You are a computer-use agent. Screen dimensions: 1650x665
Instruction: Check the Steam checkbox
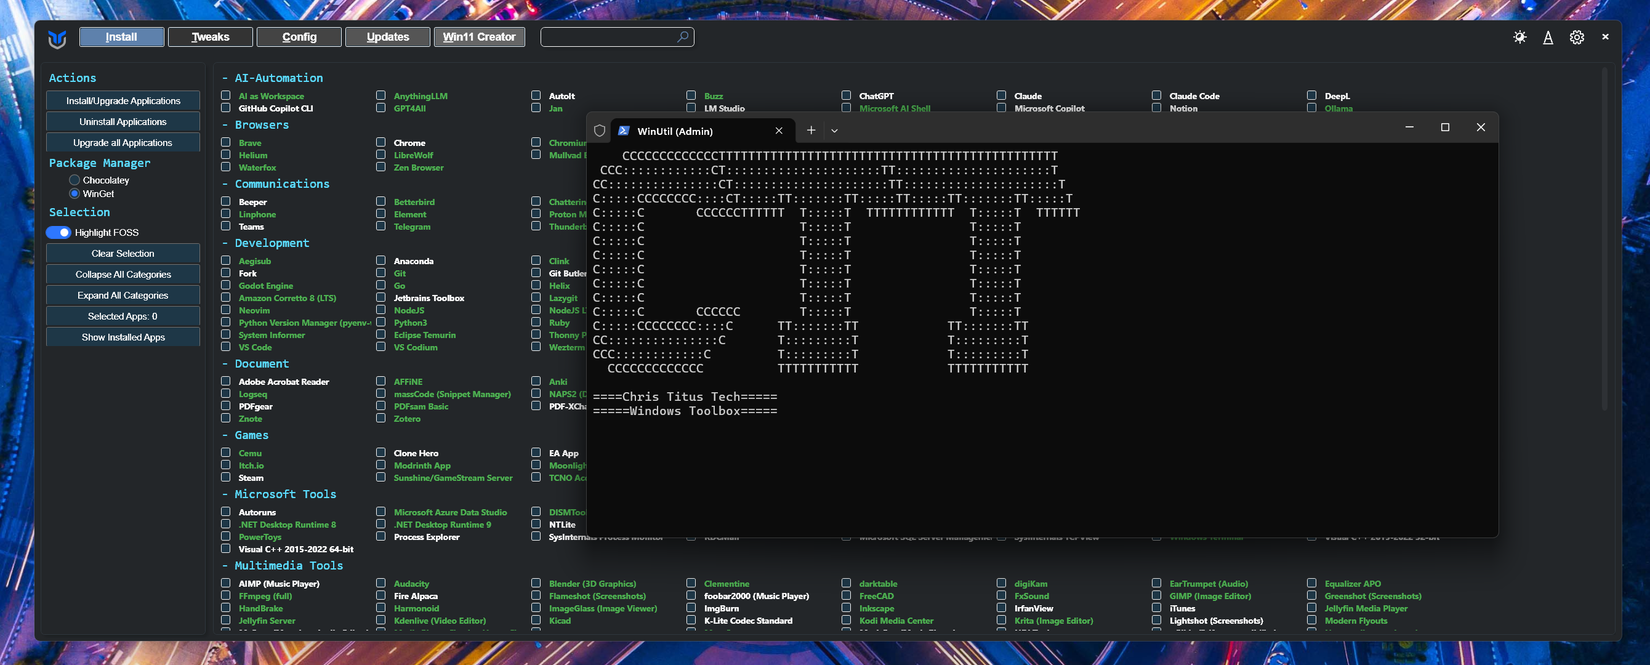point(226,477)
